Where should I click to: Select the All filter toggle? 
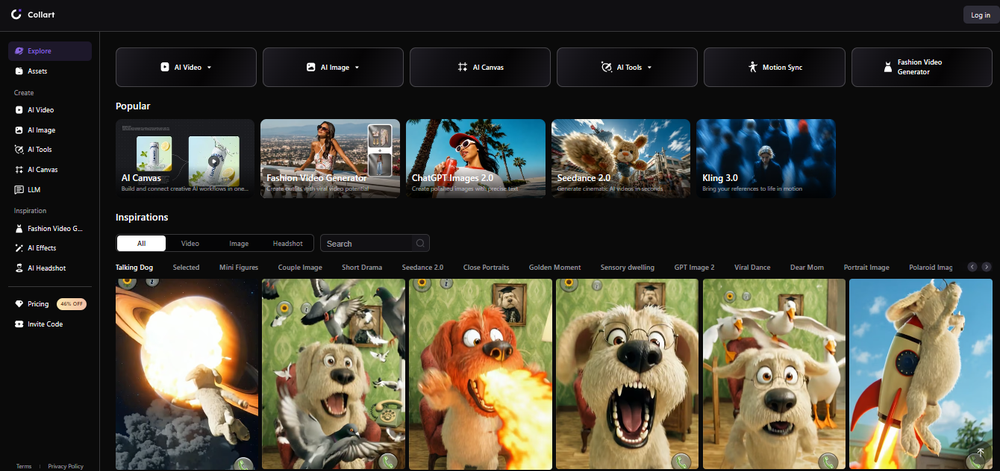click(142, 243)
